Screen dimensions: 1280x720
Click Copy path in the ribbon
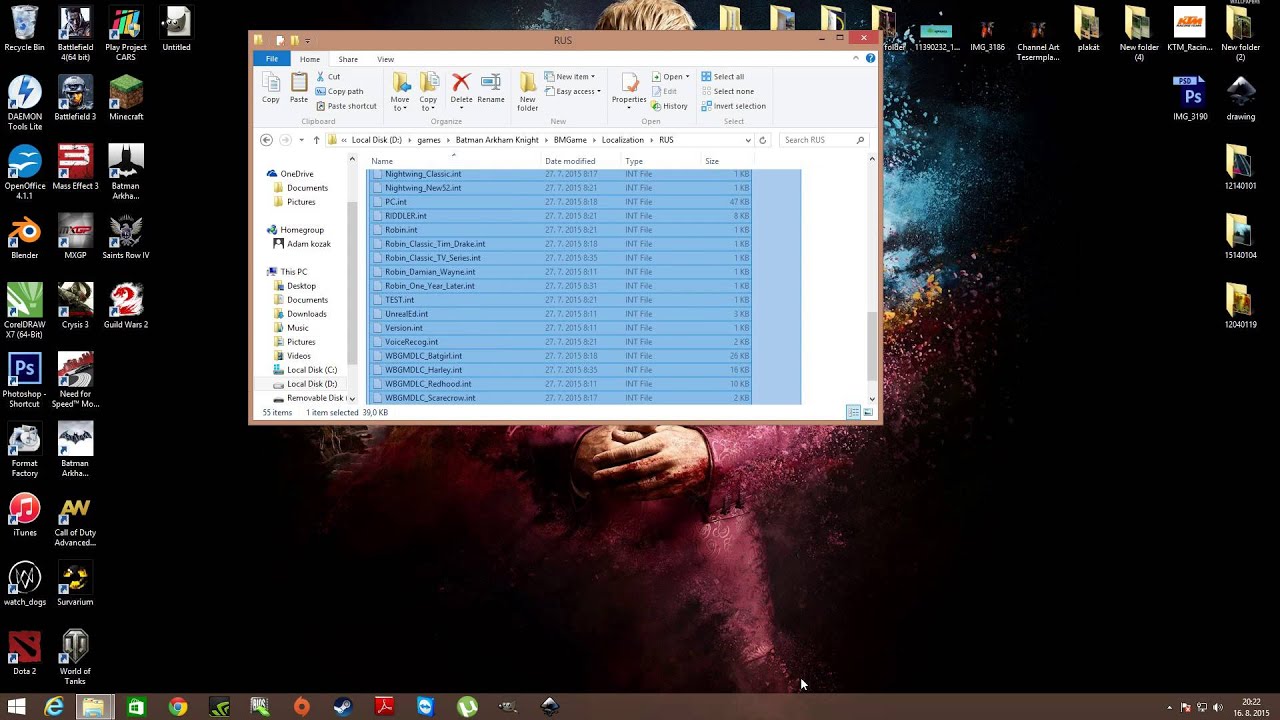339,91
